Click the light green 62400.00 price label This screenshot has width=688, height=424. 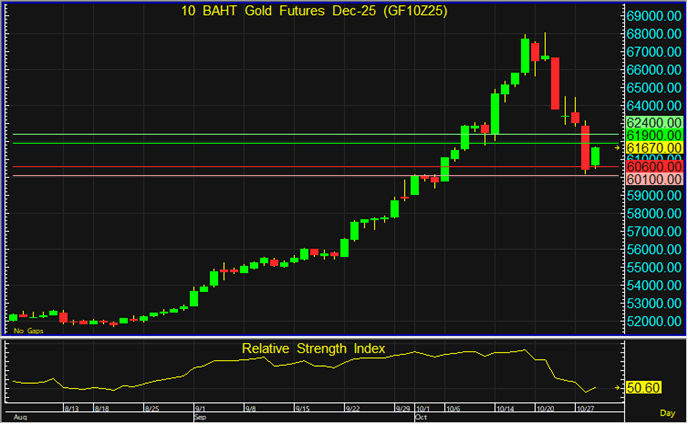pos(653,119)
